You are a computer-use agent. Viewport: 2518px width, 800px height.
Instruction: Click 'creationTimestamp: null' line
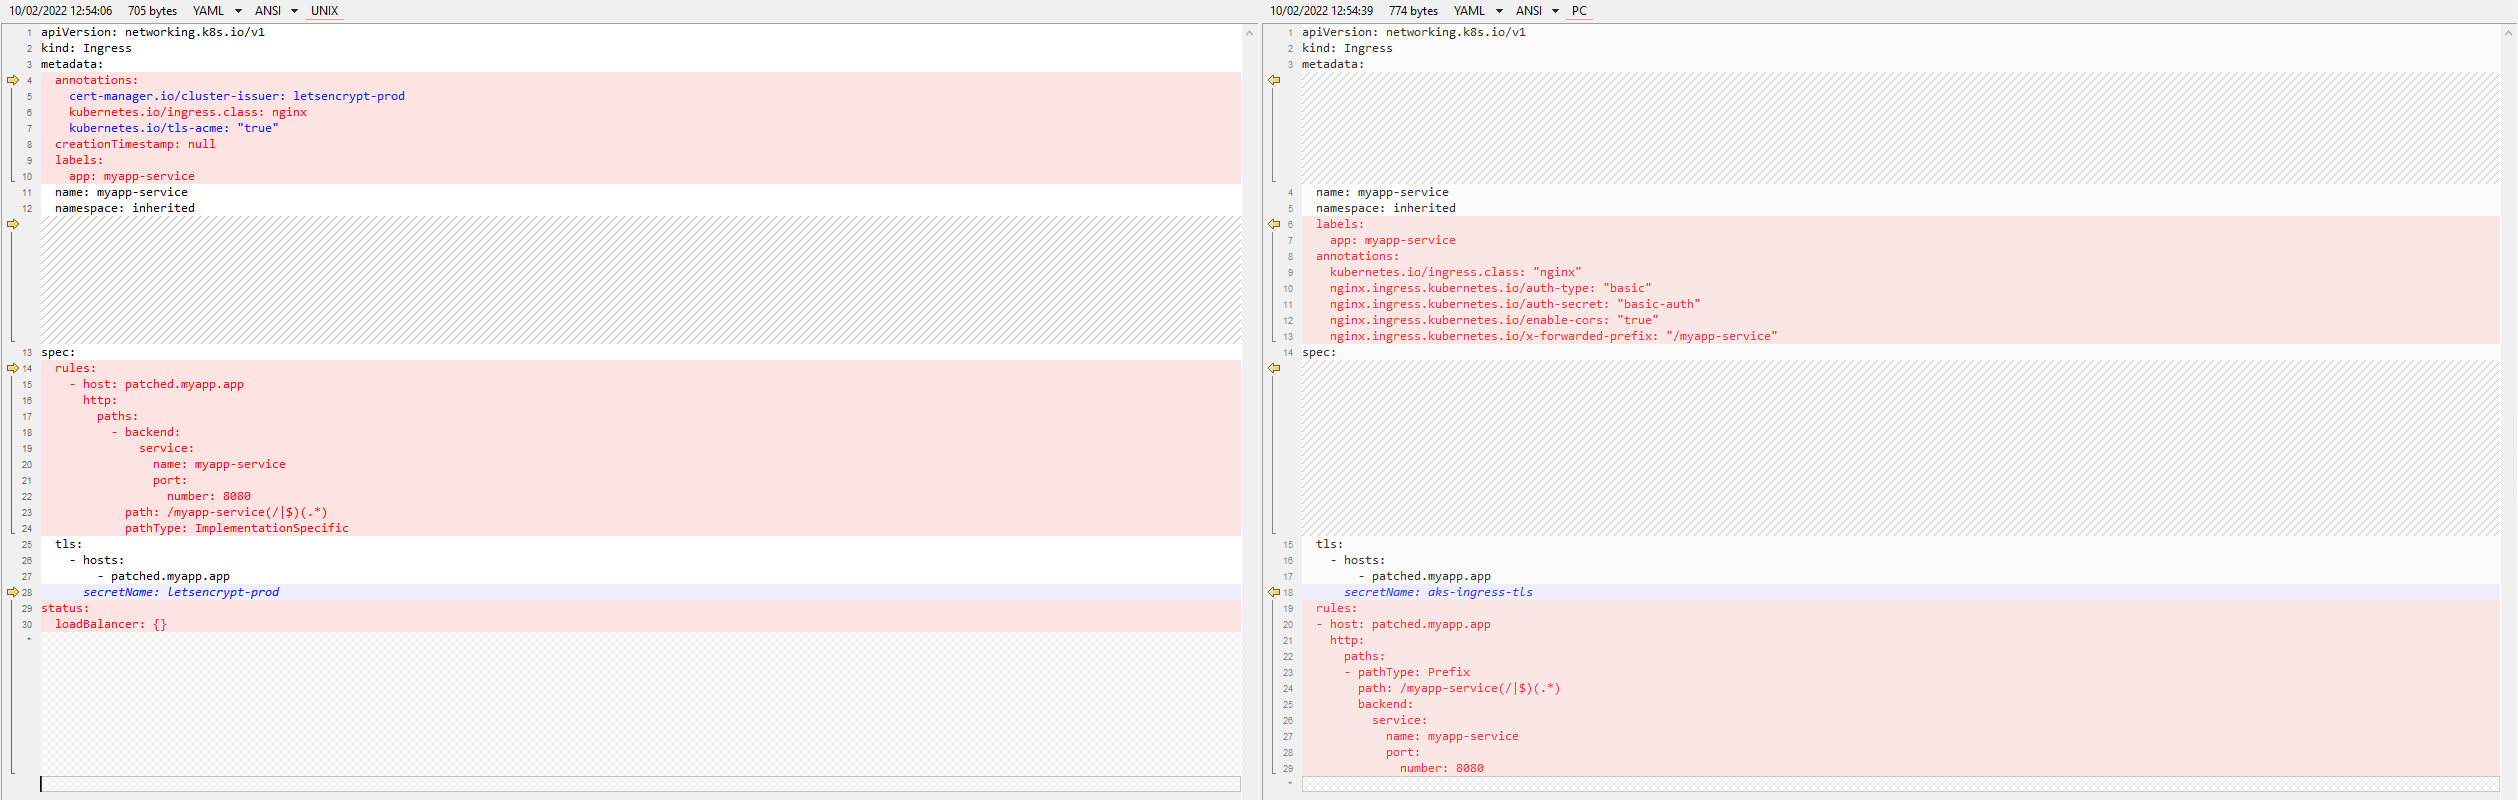pos(135,144)
